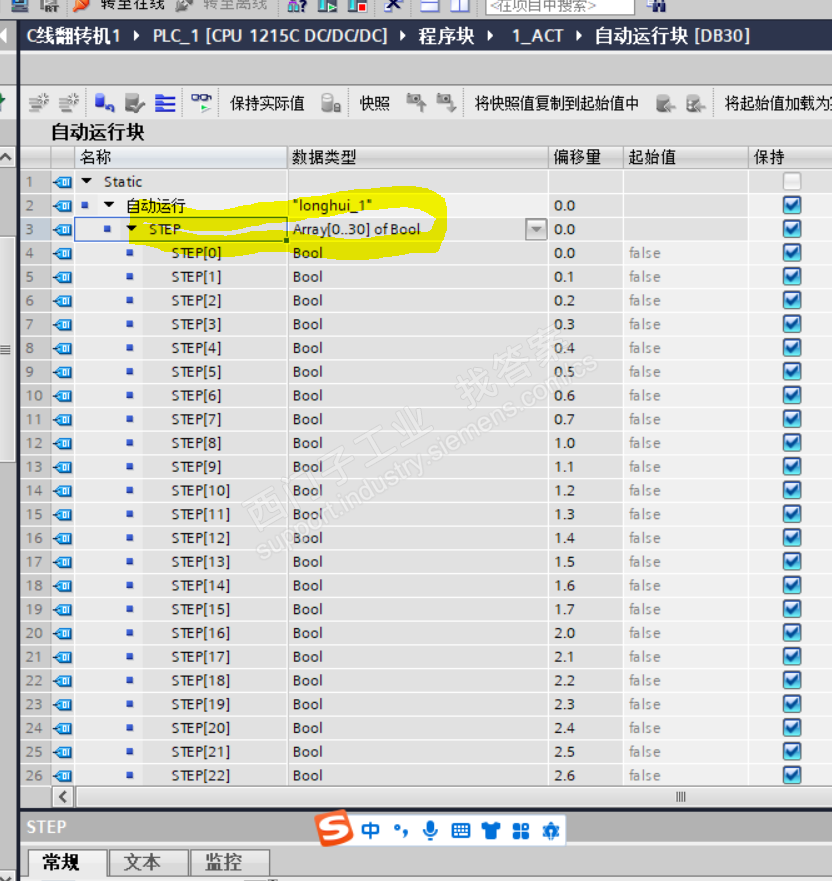This screenshot has width=832, height=881.
Task: Click the last icon on the IME bar
Action: (551, 830)
